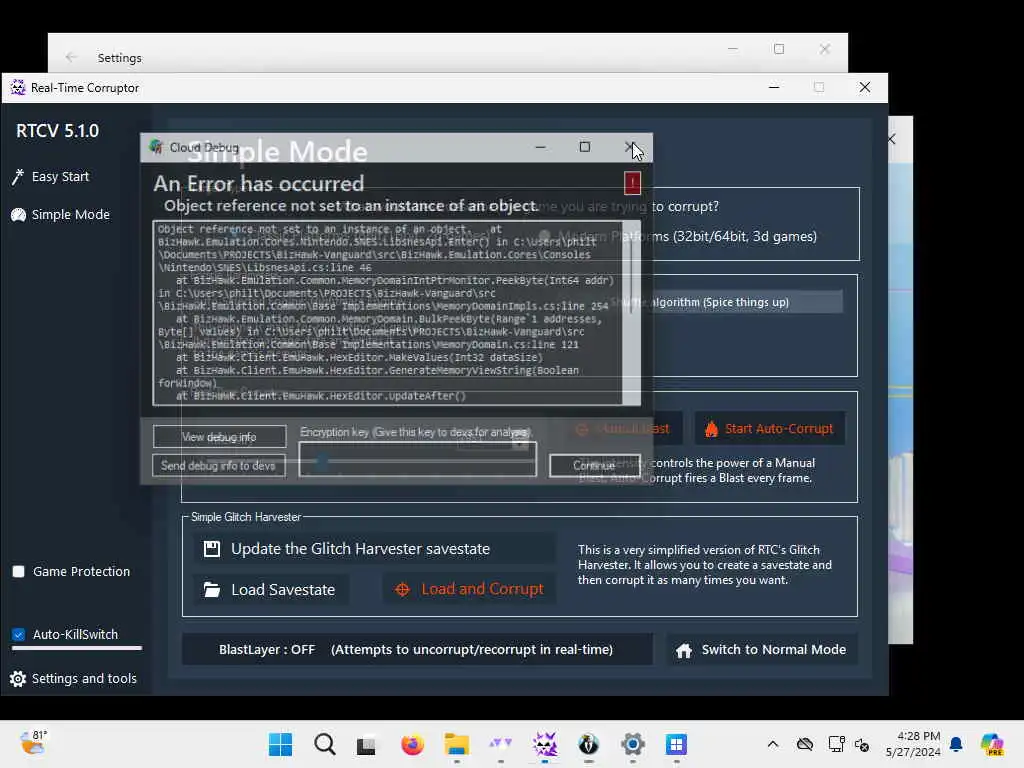This screenshot has height=768, width=1024.
Task: Show hidden system tray icons
Action: (x=773, y=744)
